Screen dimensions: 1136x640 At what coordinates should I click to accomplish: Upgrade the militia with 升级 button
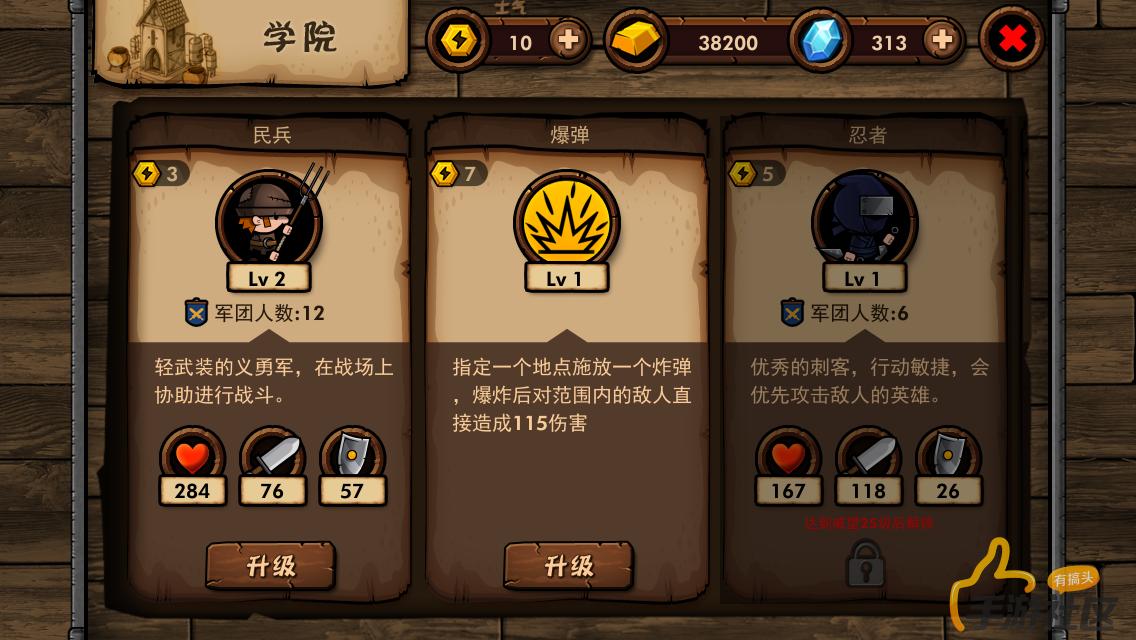tap(270, 565)
